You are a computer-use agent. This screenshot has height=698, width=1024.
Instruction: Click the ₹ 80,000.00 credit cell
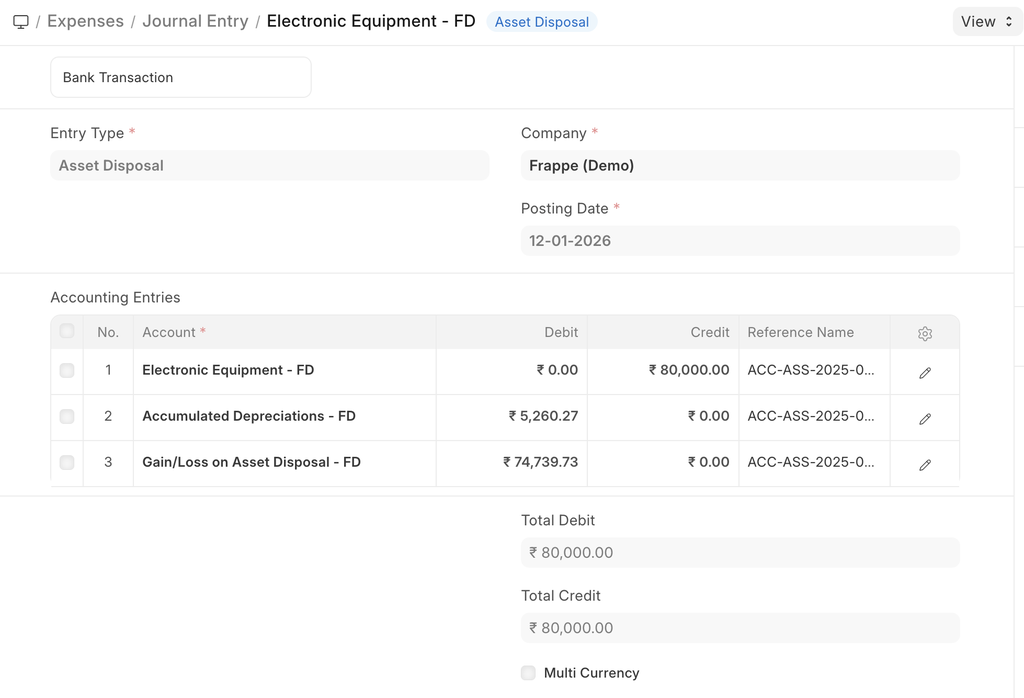689,371
